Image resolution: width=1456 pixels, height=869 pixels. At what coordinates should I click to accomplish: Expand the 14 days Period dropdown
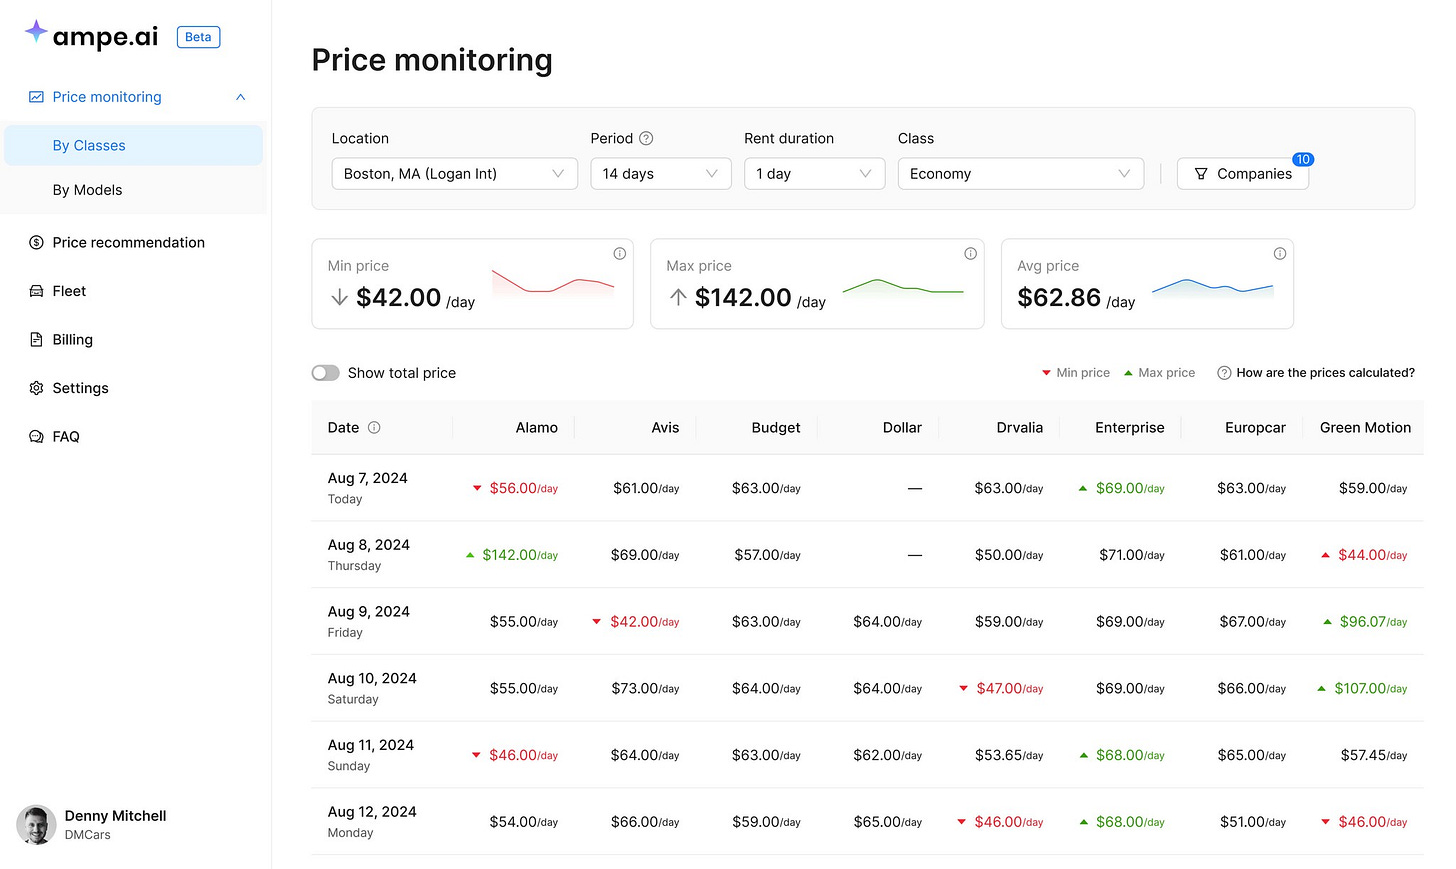(x=660, y=173)
